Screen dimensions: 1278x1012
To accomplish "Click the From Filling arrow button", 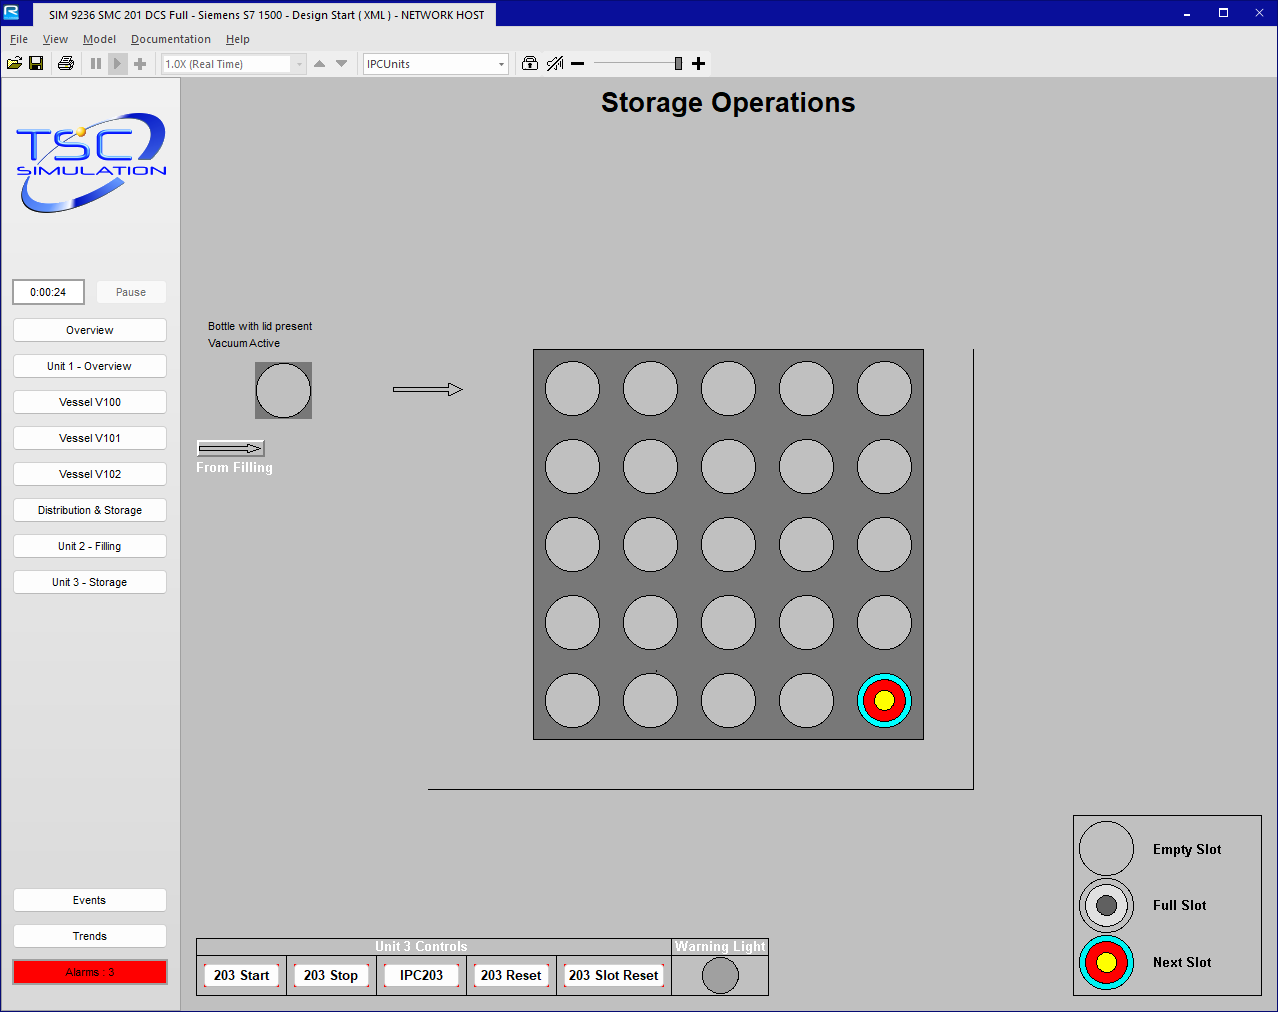I will (x=231, y=448).
